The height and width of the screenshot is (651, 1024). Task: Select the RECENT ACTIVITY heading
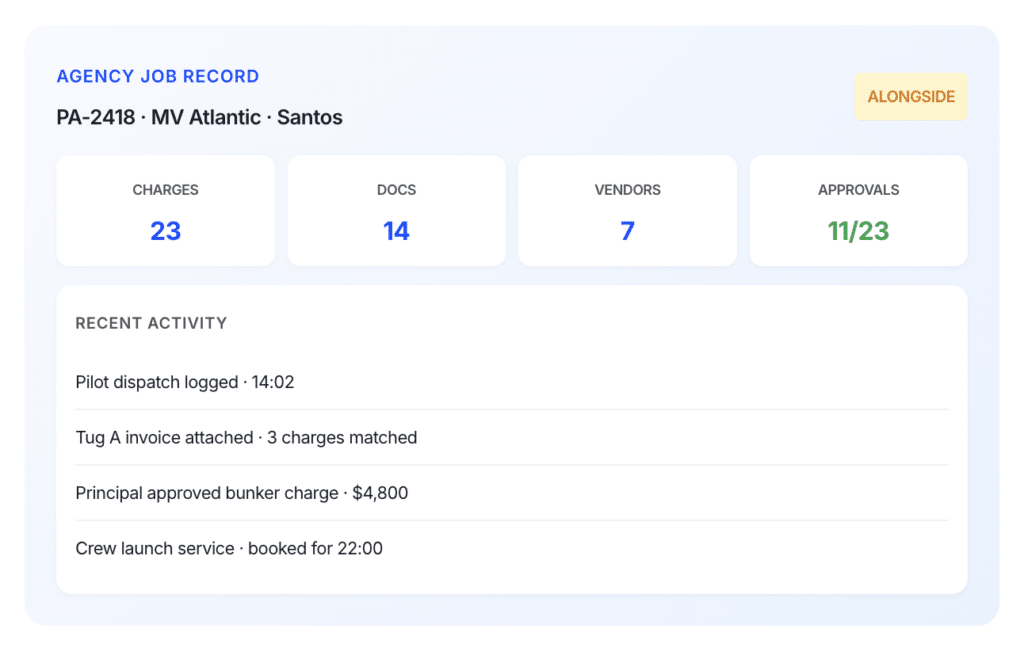click(x=152, y=323)
